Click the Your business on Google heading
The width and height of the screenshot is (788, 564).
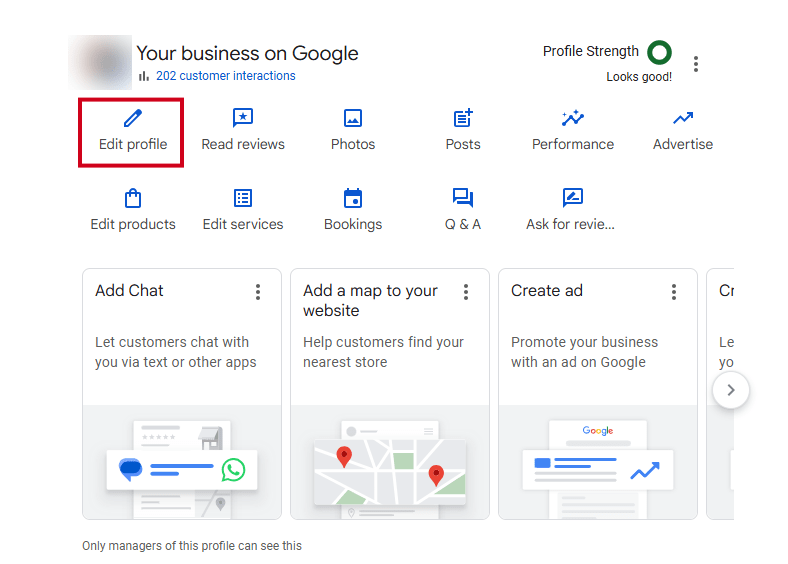(x=247, y=53)
